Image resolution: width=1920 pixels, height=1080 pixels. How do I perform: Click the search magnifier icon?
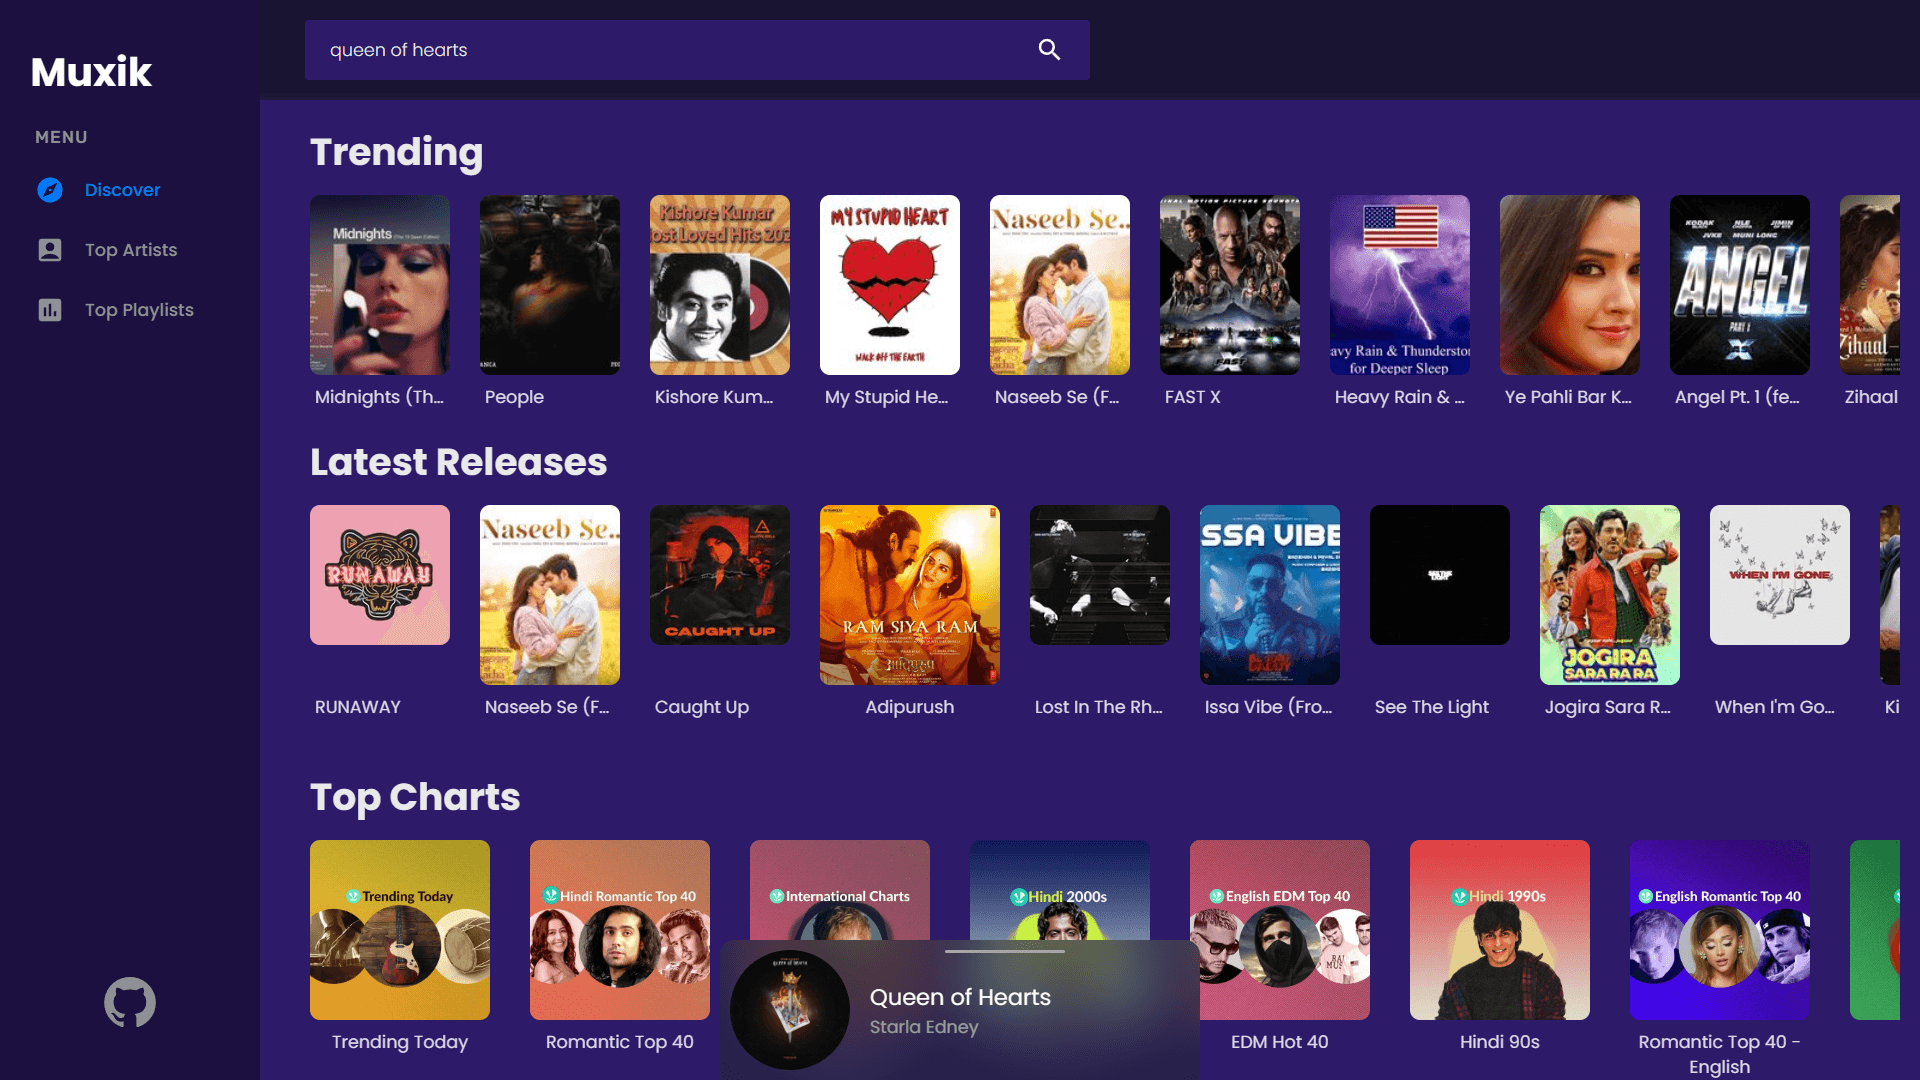[1049, 50]
